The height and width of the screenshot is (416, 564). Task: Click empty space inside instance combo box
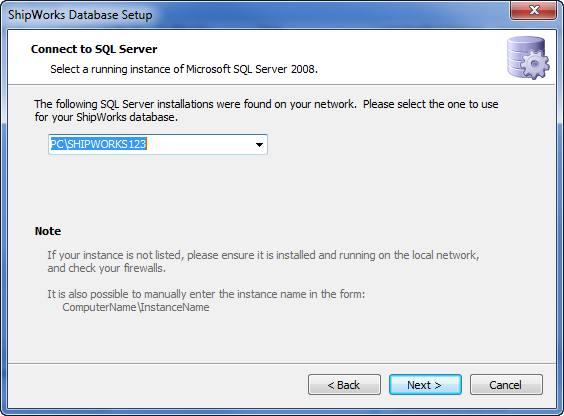pyautogui.click(x=200, y=145)
